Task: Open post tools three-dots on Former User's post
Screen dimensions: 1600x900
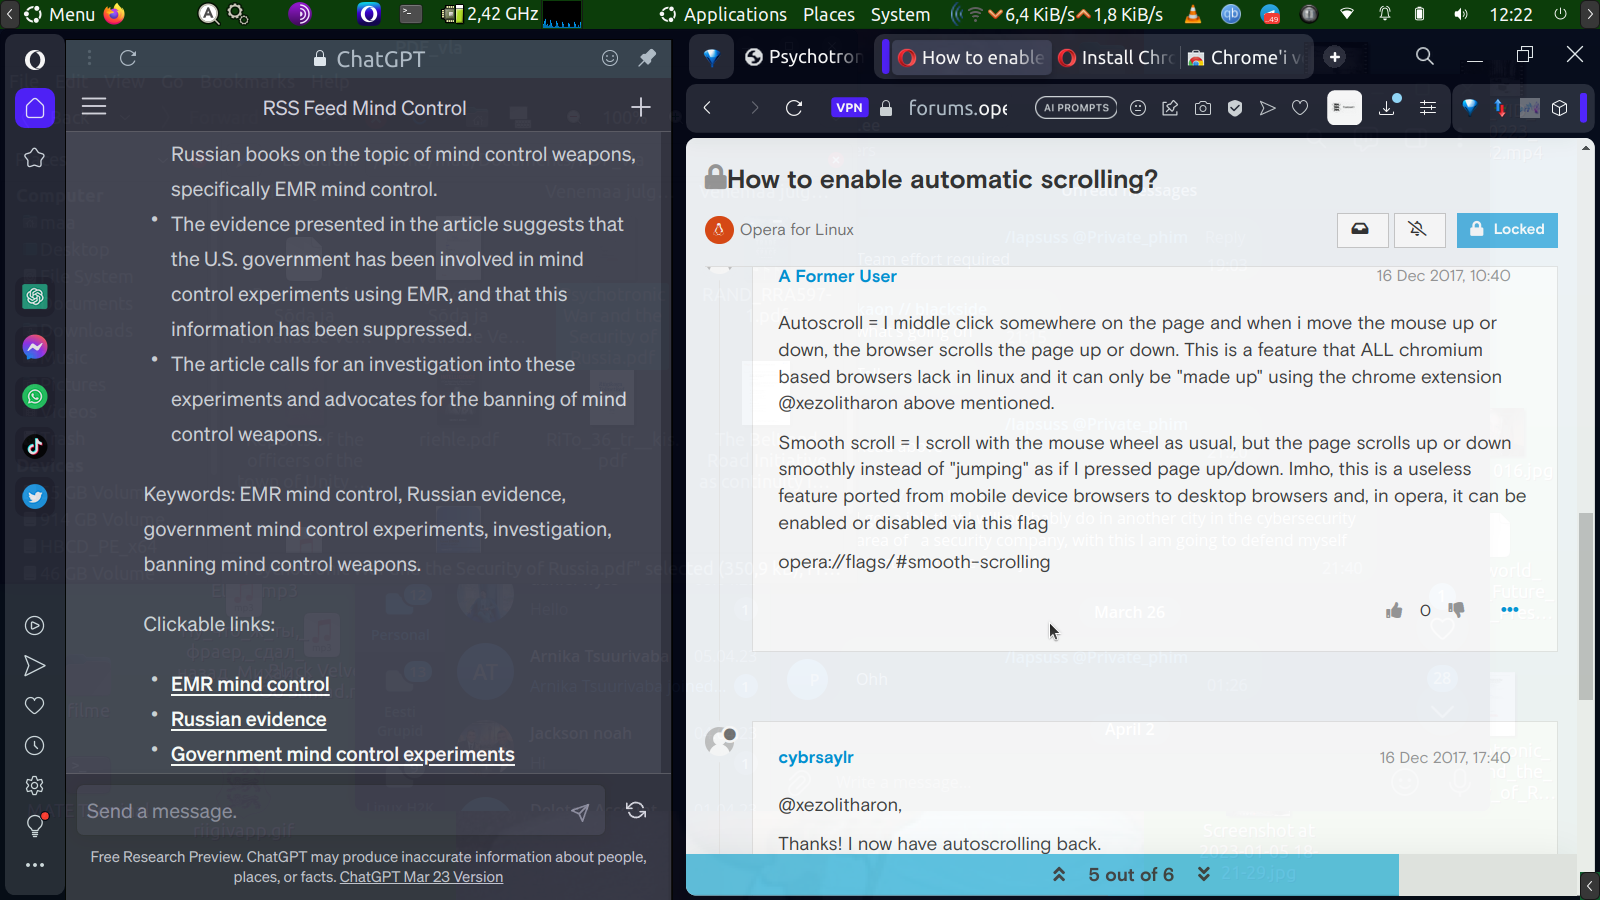Action: (1510, 610)
